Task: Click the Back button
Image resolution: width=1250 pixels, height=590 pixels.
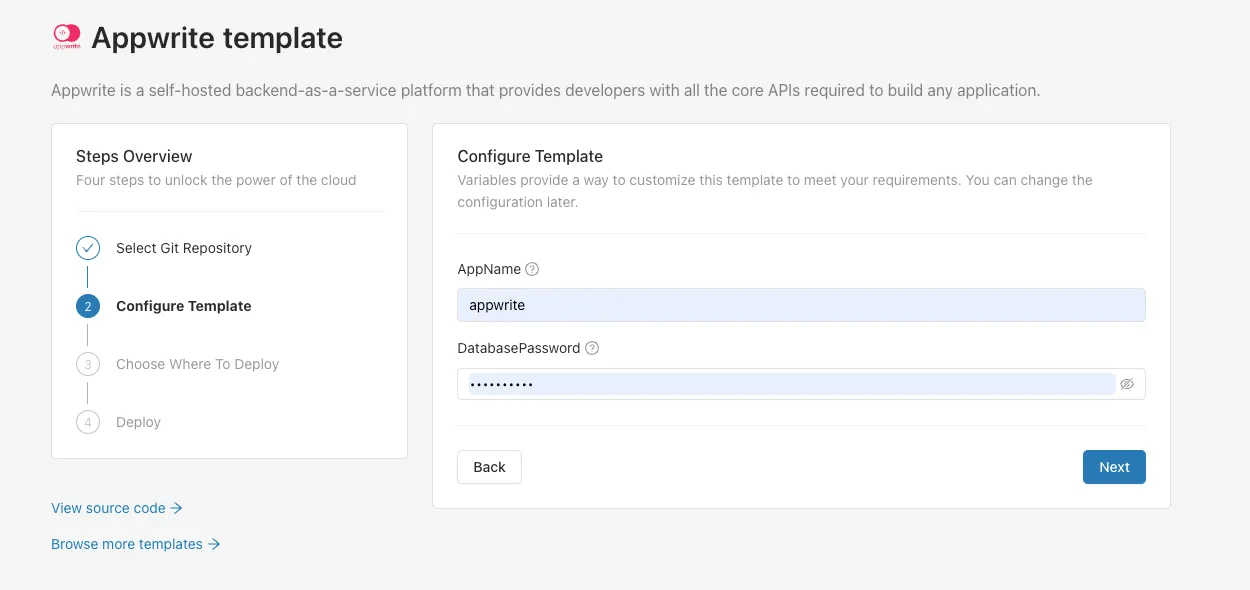Action: (x=489, y=467)
